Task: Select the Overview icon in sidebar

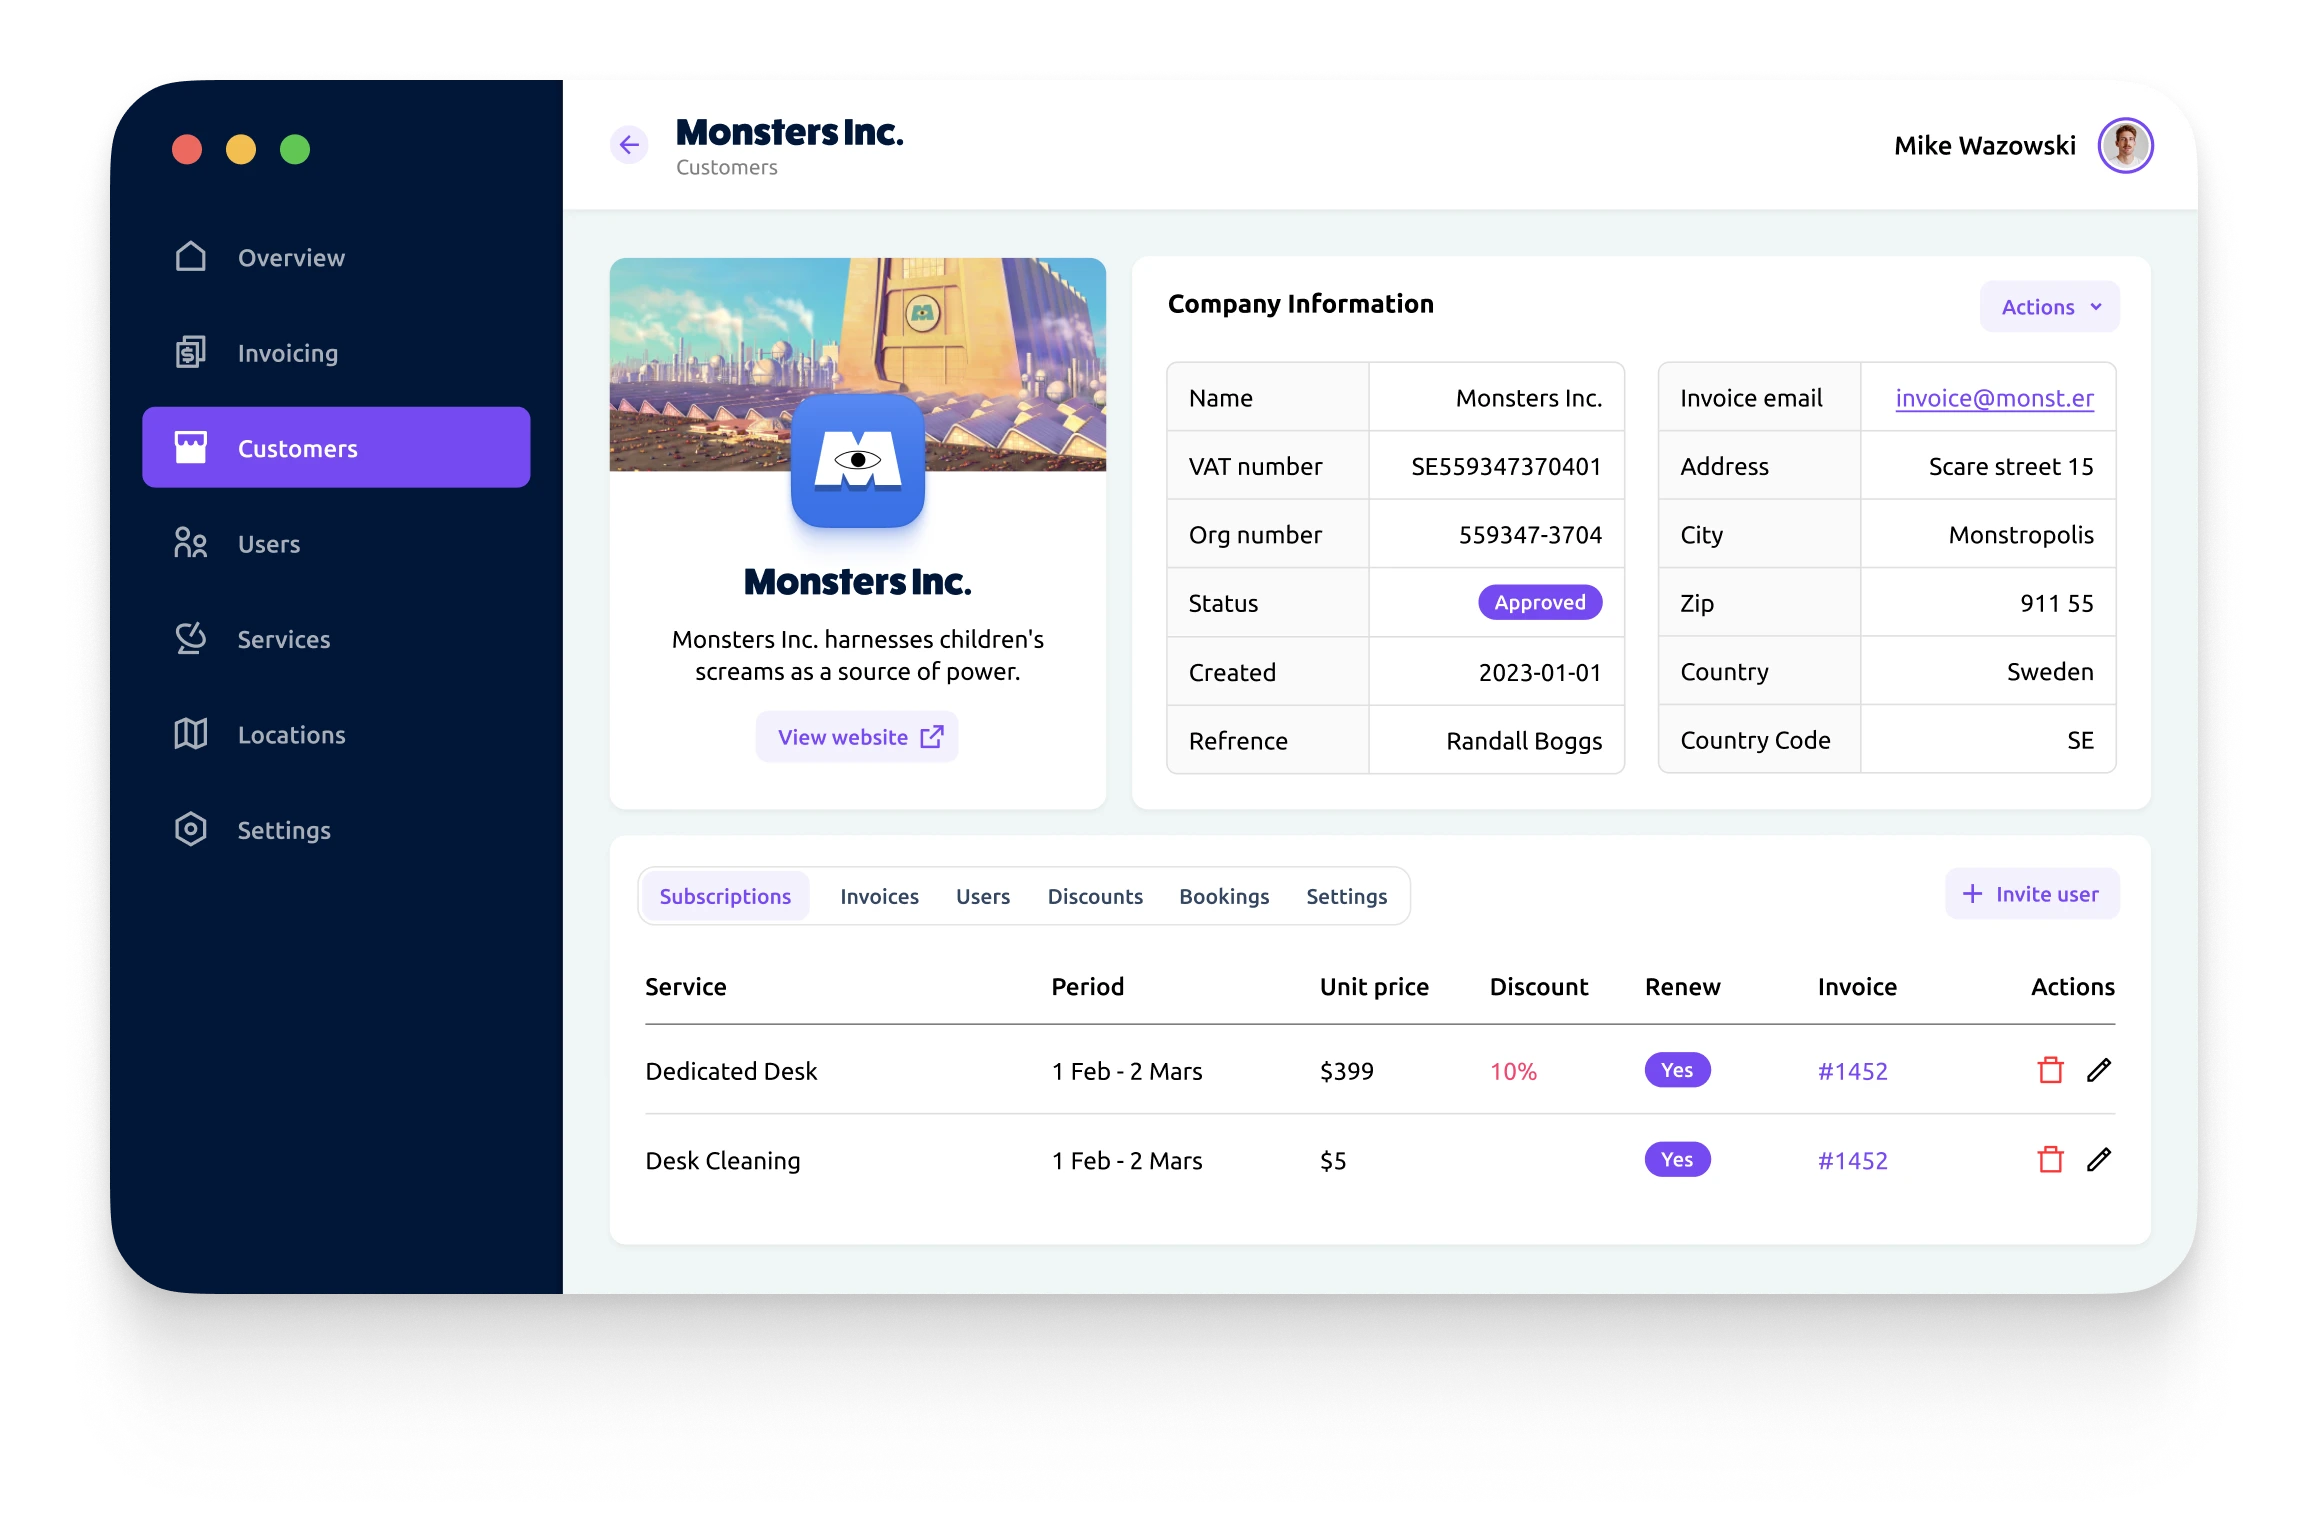Action: 190,257
